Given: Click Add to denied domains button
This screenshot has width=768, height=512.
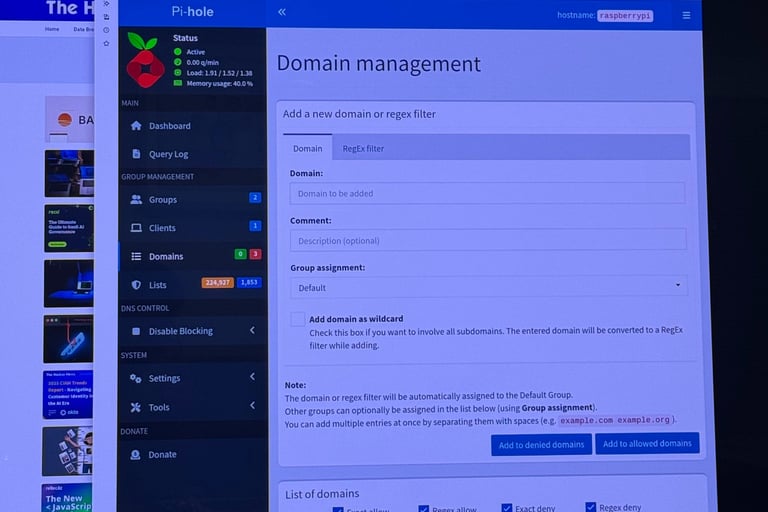Looking at the screenshot, I should point(541,445).
